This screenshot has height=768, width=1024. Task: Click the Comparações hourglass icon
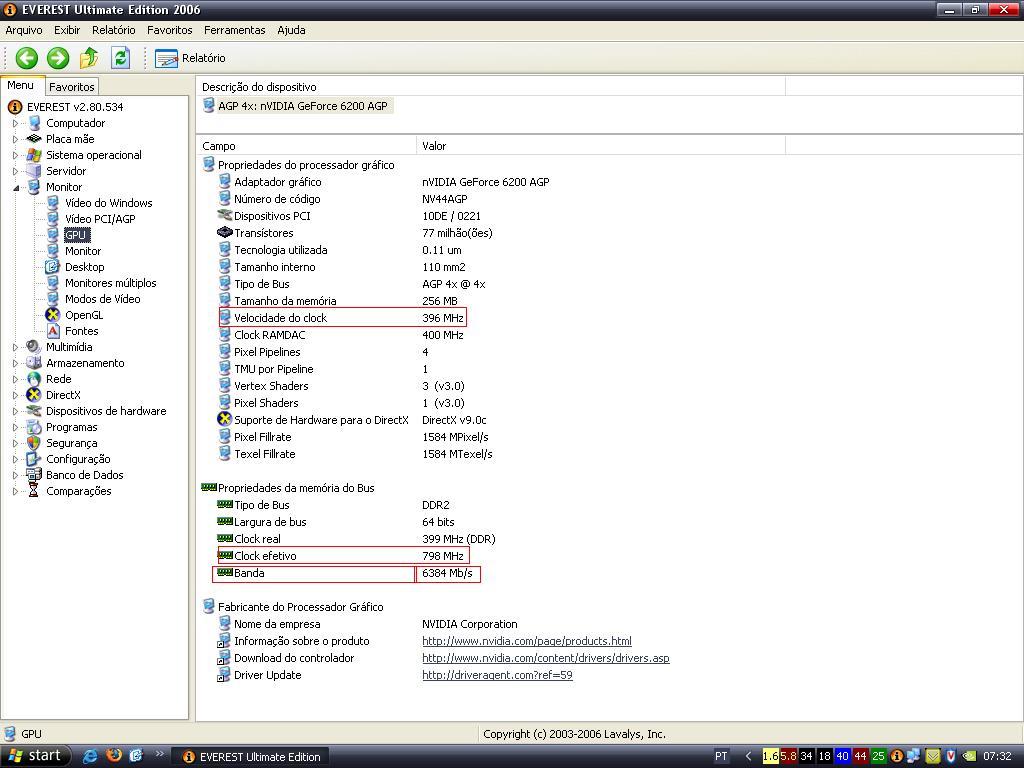pyautogui.click(x=33, y=491)
